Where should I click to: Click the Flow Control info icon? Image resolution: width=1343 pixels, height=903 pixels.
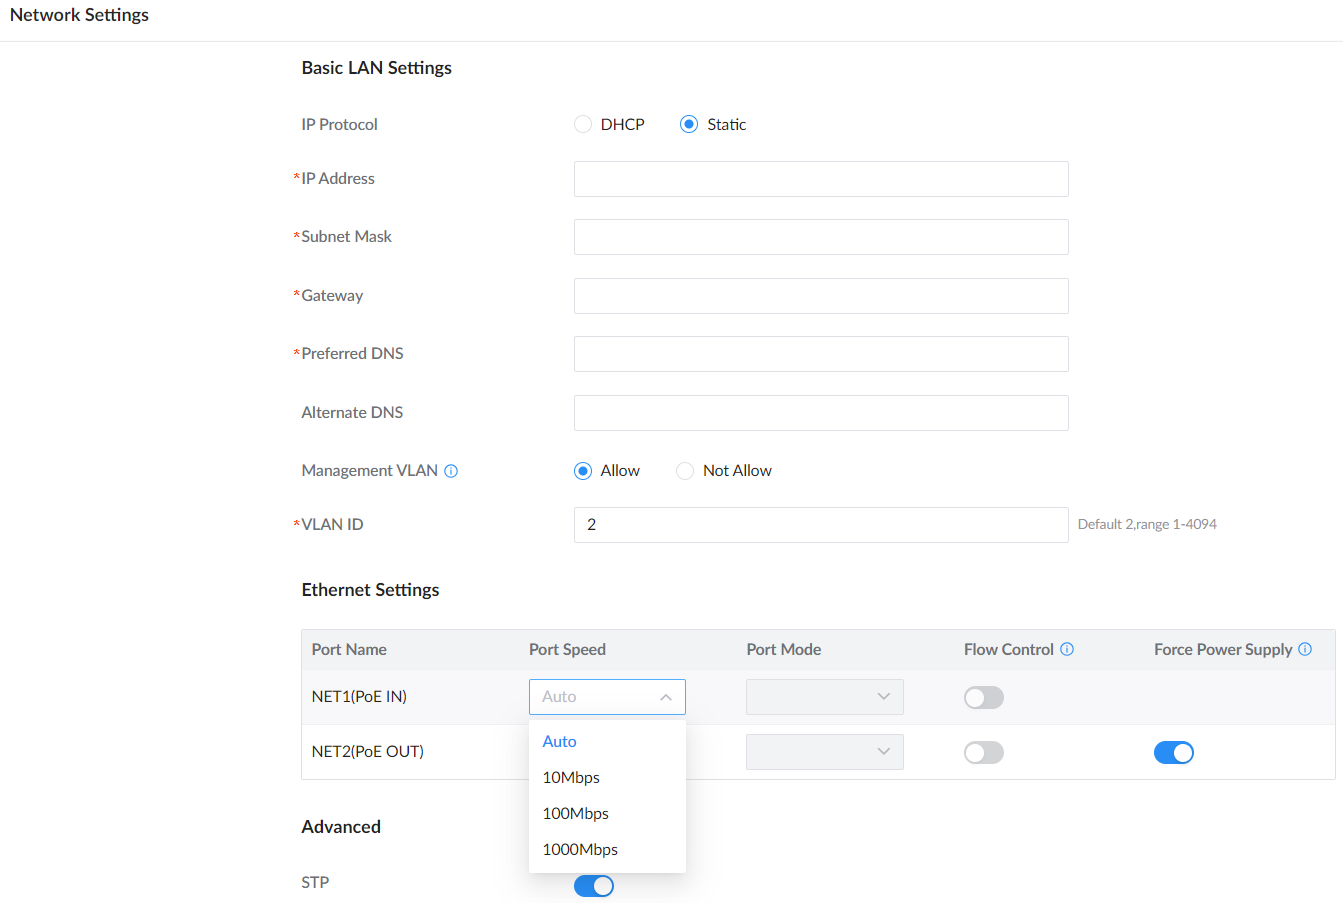1067,649
